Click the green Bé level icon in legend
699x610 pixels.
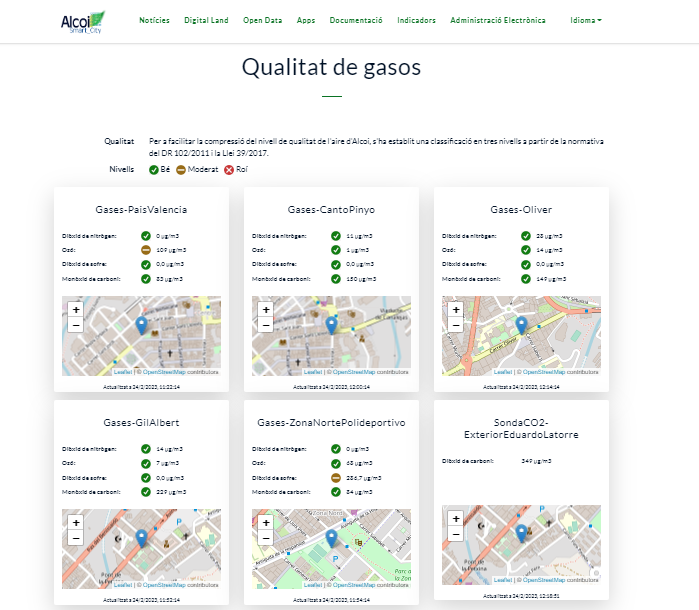tap(154, 170)
